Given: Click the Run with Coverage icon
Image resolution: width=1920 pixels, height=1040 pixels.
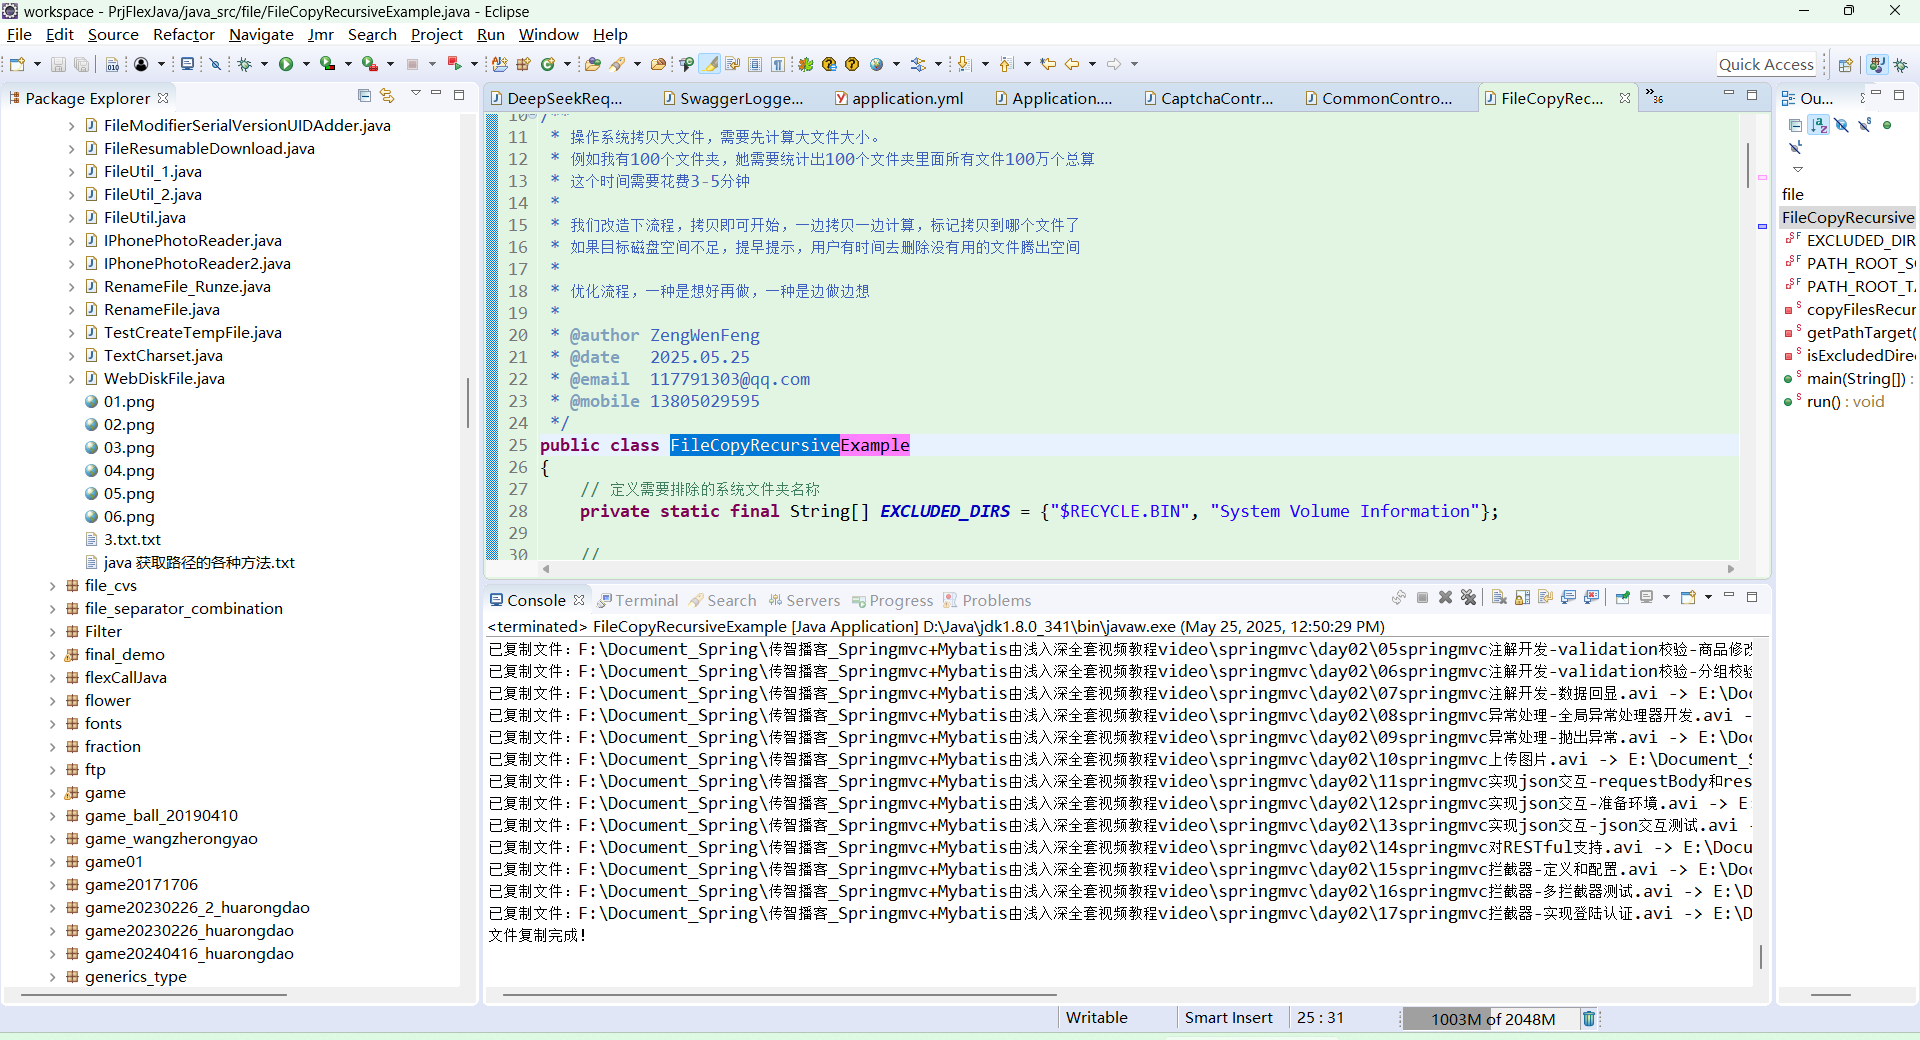Looking at the screenshot, I should 327,64.
